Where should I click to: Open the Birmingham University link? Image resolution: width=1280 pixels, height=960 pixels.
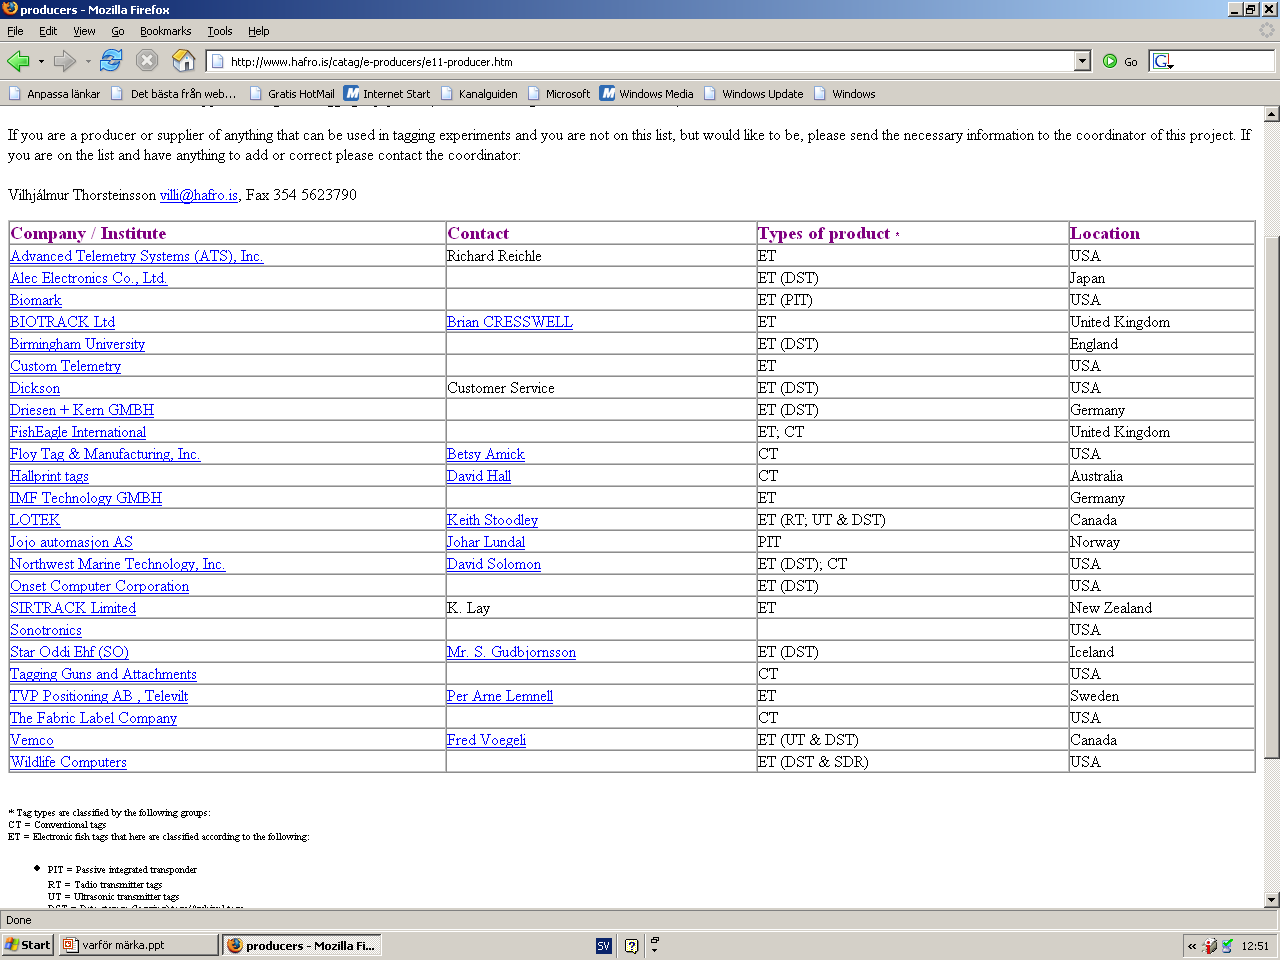pos(77,344)
